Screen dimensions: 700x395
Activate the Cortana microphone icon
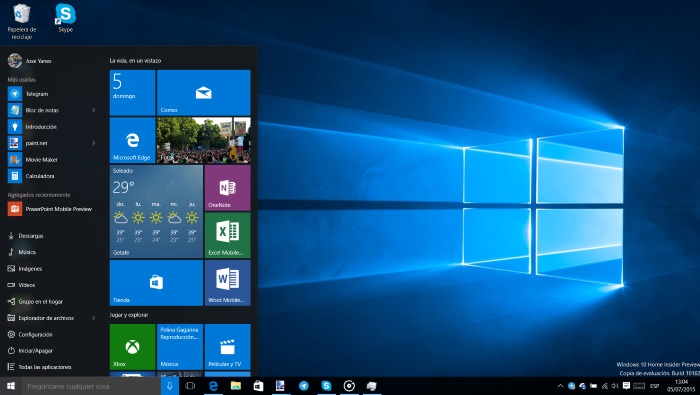[x=170, y=386]
